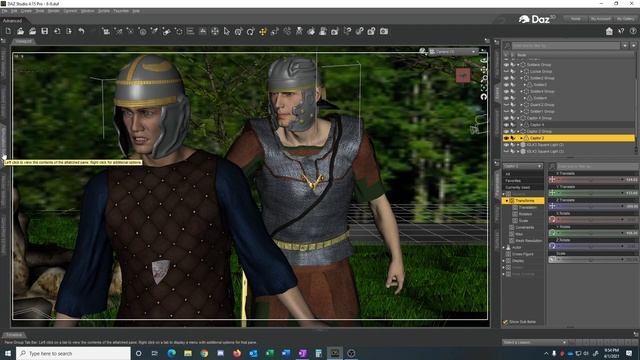
Task: Click the My Gallery button
Action: pos(625,19)
